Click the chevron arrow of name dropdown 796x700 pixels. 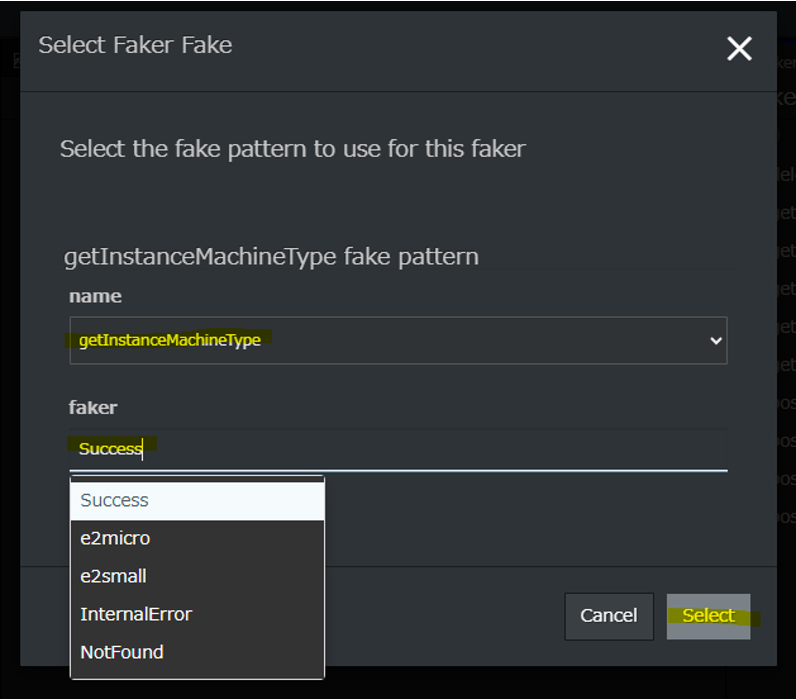pos(715,341)
